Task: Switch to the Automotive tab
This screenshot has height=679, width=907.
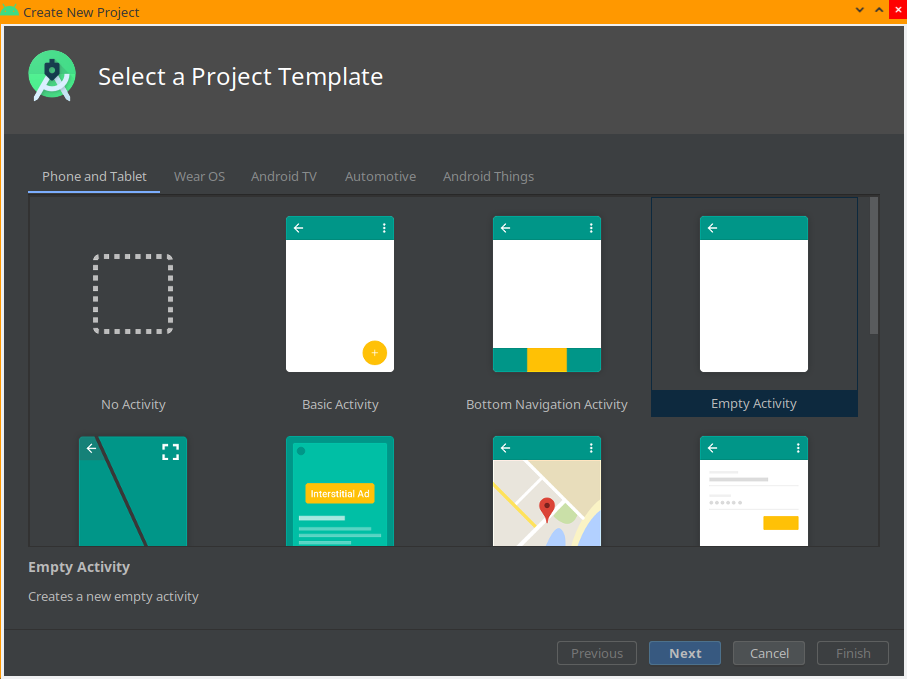Action: pyautogui.click(x=381, y=176)
